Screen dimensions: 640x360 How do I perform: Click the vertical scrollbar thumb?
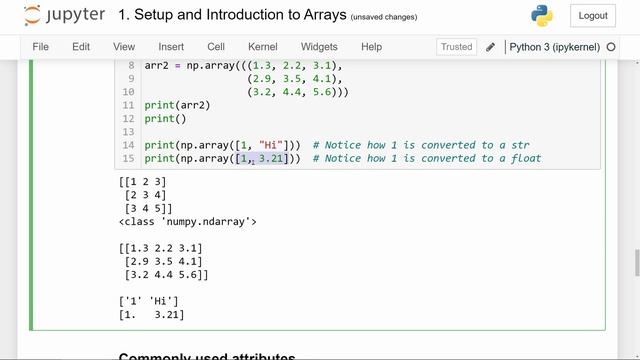click(x=637, y=263)
